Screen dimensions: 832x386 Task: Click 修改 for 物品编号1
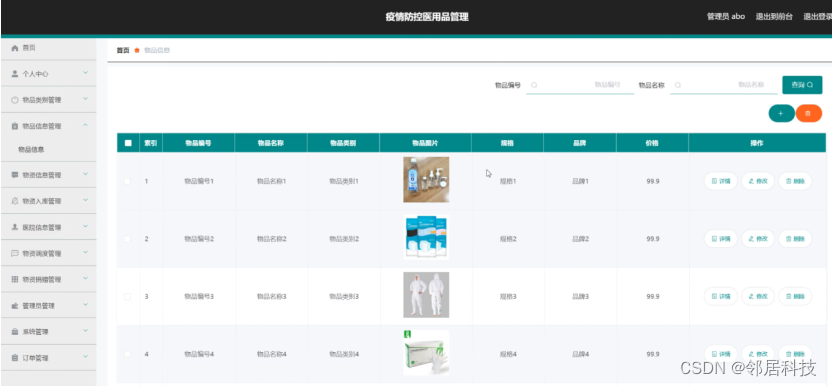pos(758,181)
